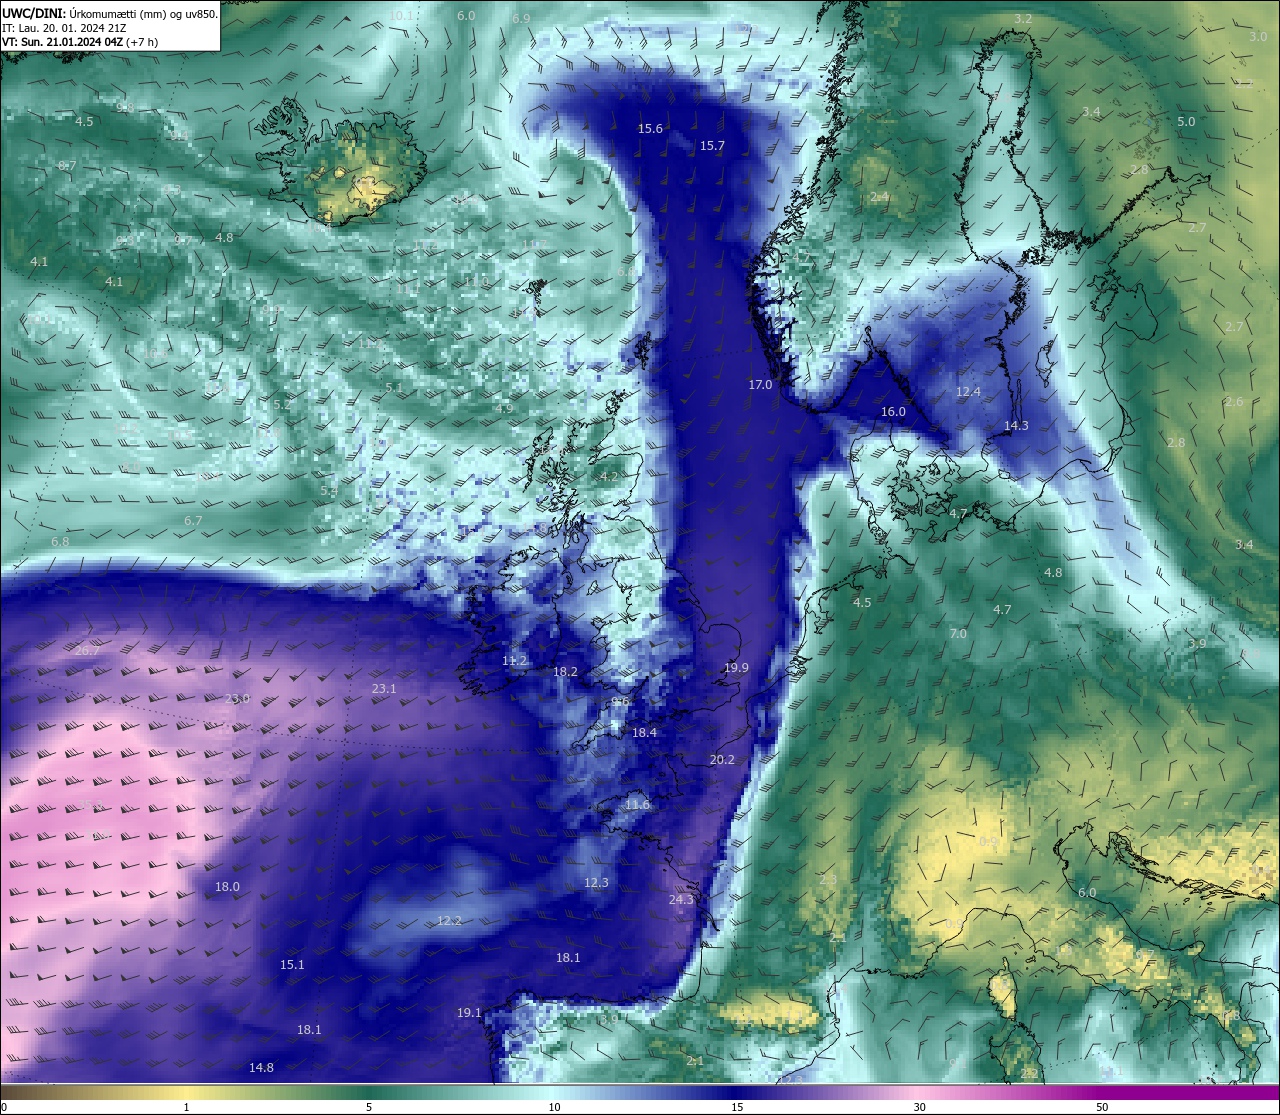Screen dimensions: 1280x1115
Task: Select the 7.0 value on the map
Action: point(958,634)
